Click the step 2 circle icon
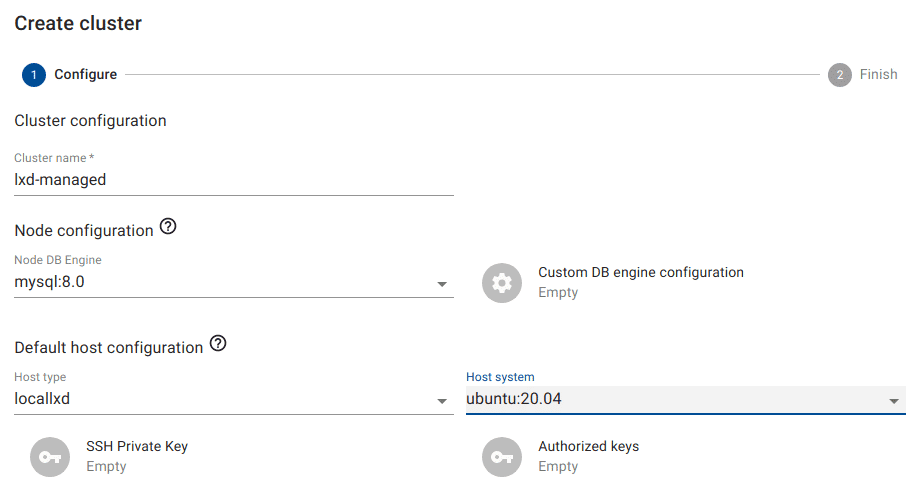This screenshot has width=923, height=493. point(840,75)
